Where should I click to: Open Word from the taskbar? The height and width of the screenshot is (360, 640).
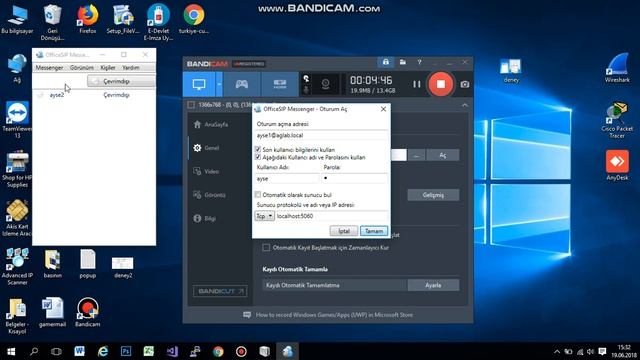click(x=80, y=351)
